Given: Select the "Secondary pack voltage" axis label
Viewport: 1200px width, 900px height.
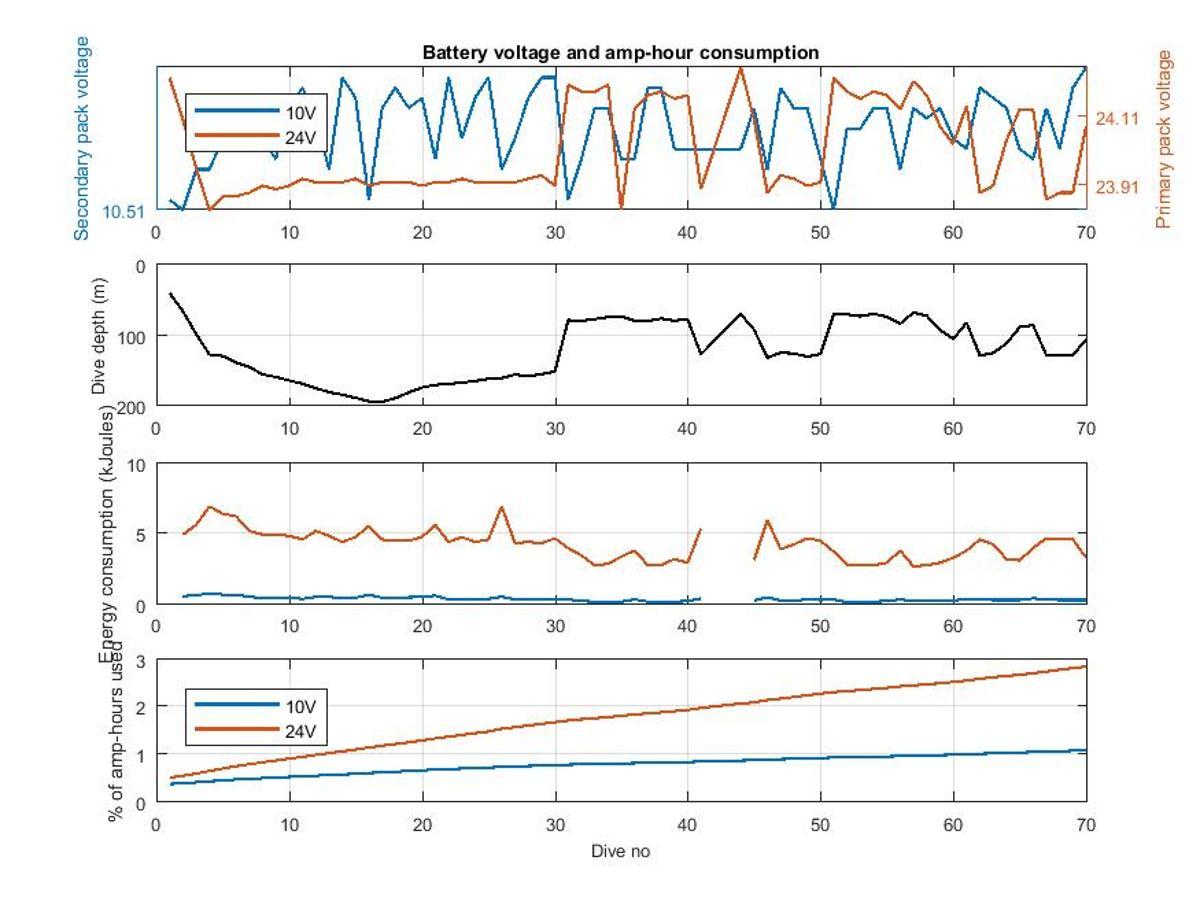Looking at the screenshot, I should click(82, 138).
